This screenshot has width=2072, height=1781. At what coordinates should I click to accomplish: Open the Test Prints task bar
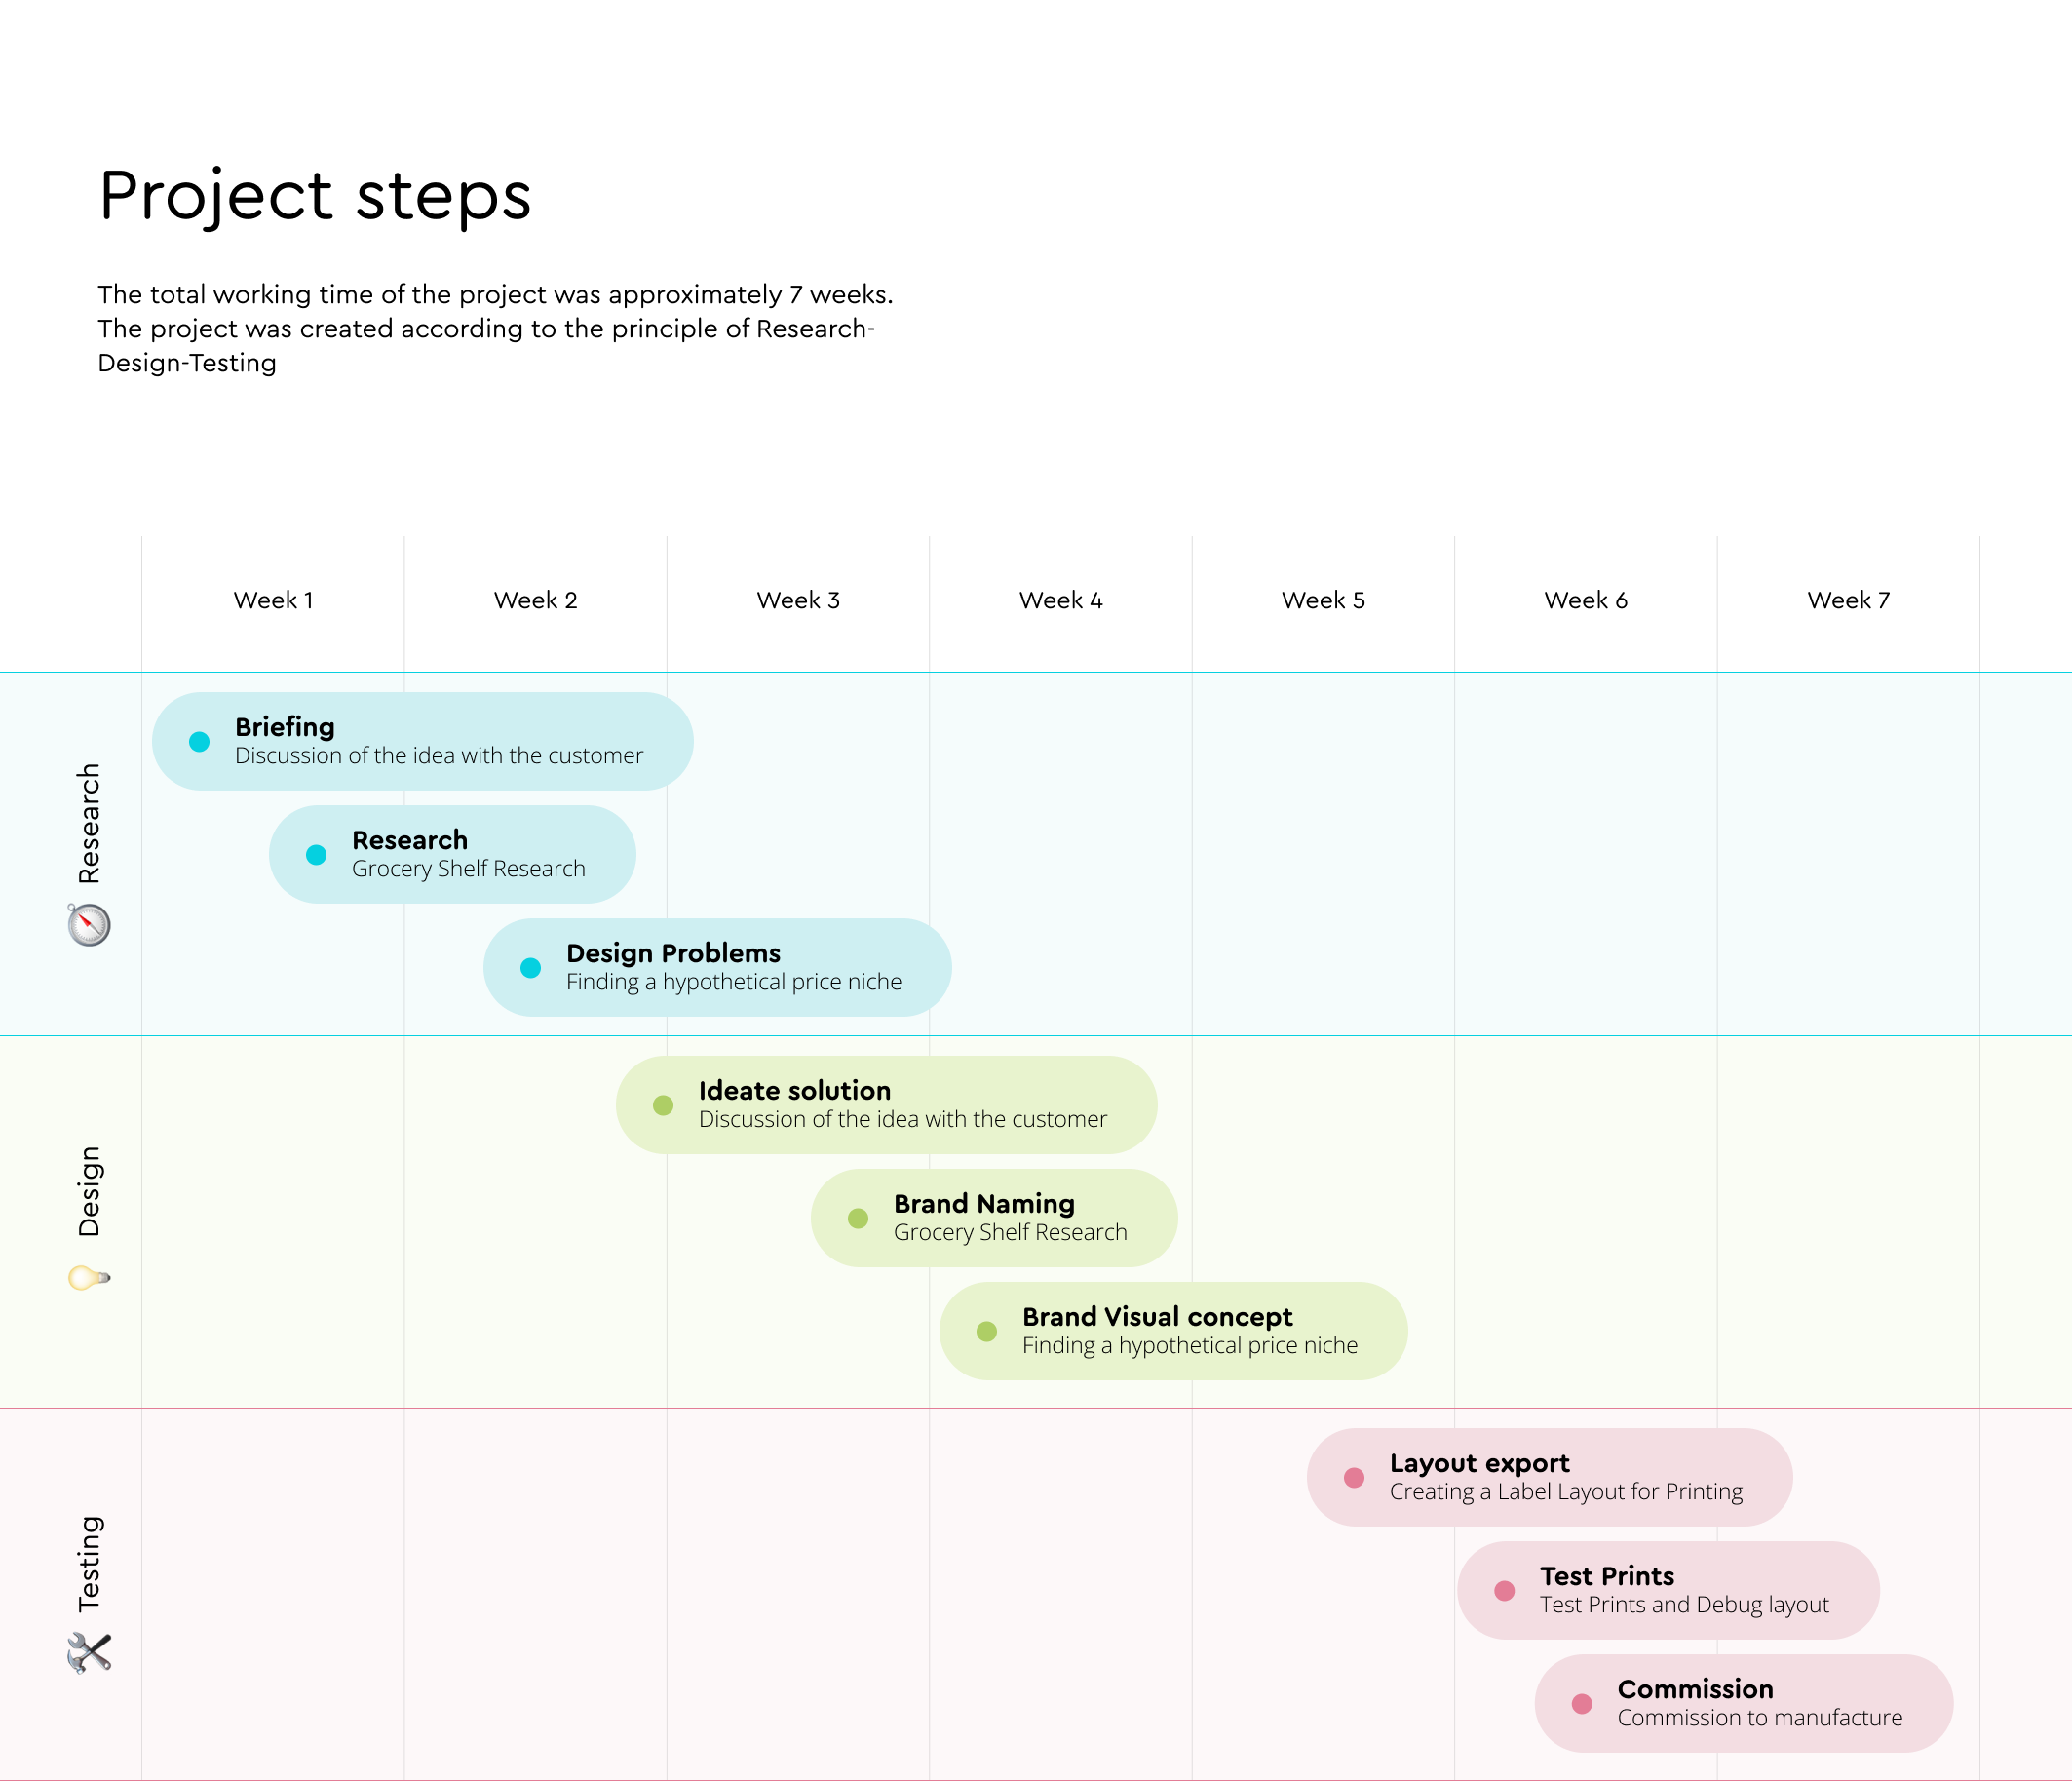(x=1668, y=1590)
